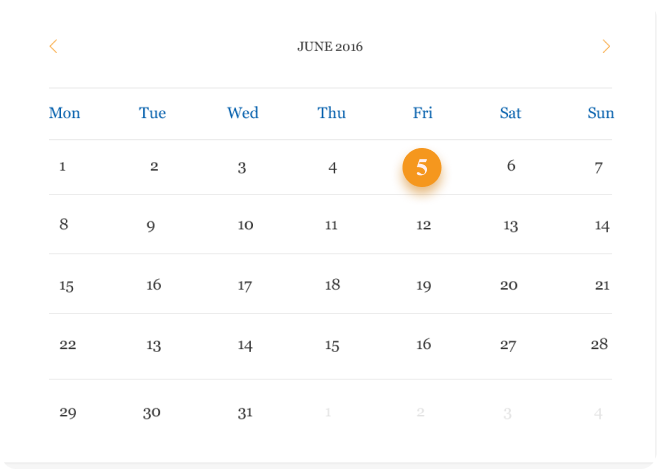This screenshot has height=469, width=657.
Task: Click the Sat weekday header
Action: click(x=510, y=113)
